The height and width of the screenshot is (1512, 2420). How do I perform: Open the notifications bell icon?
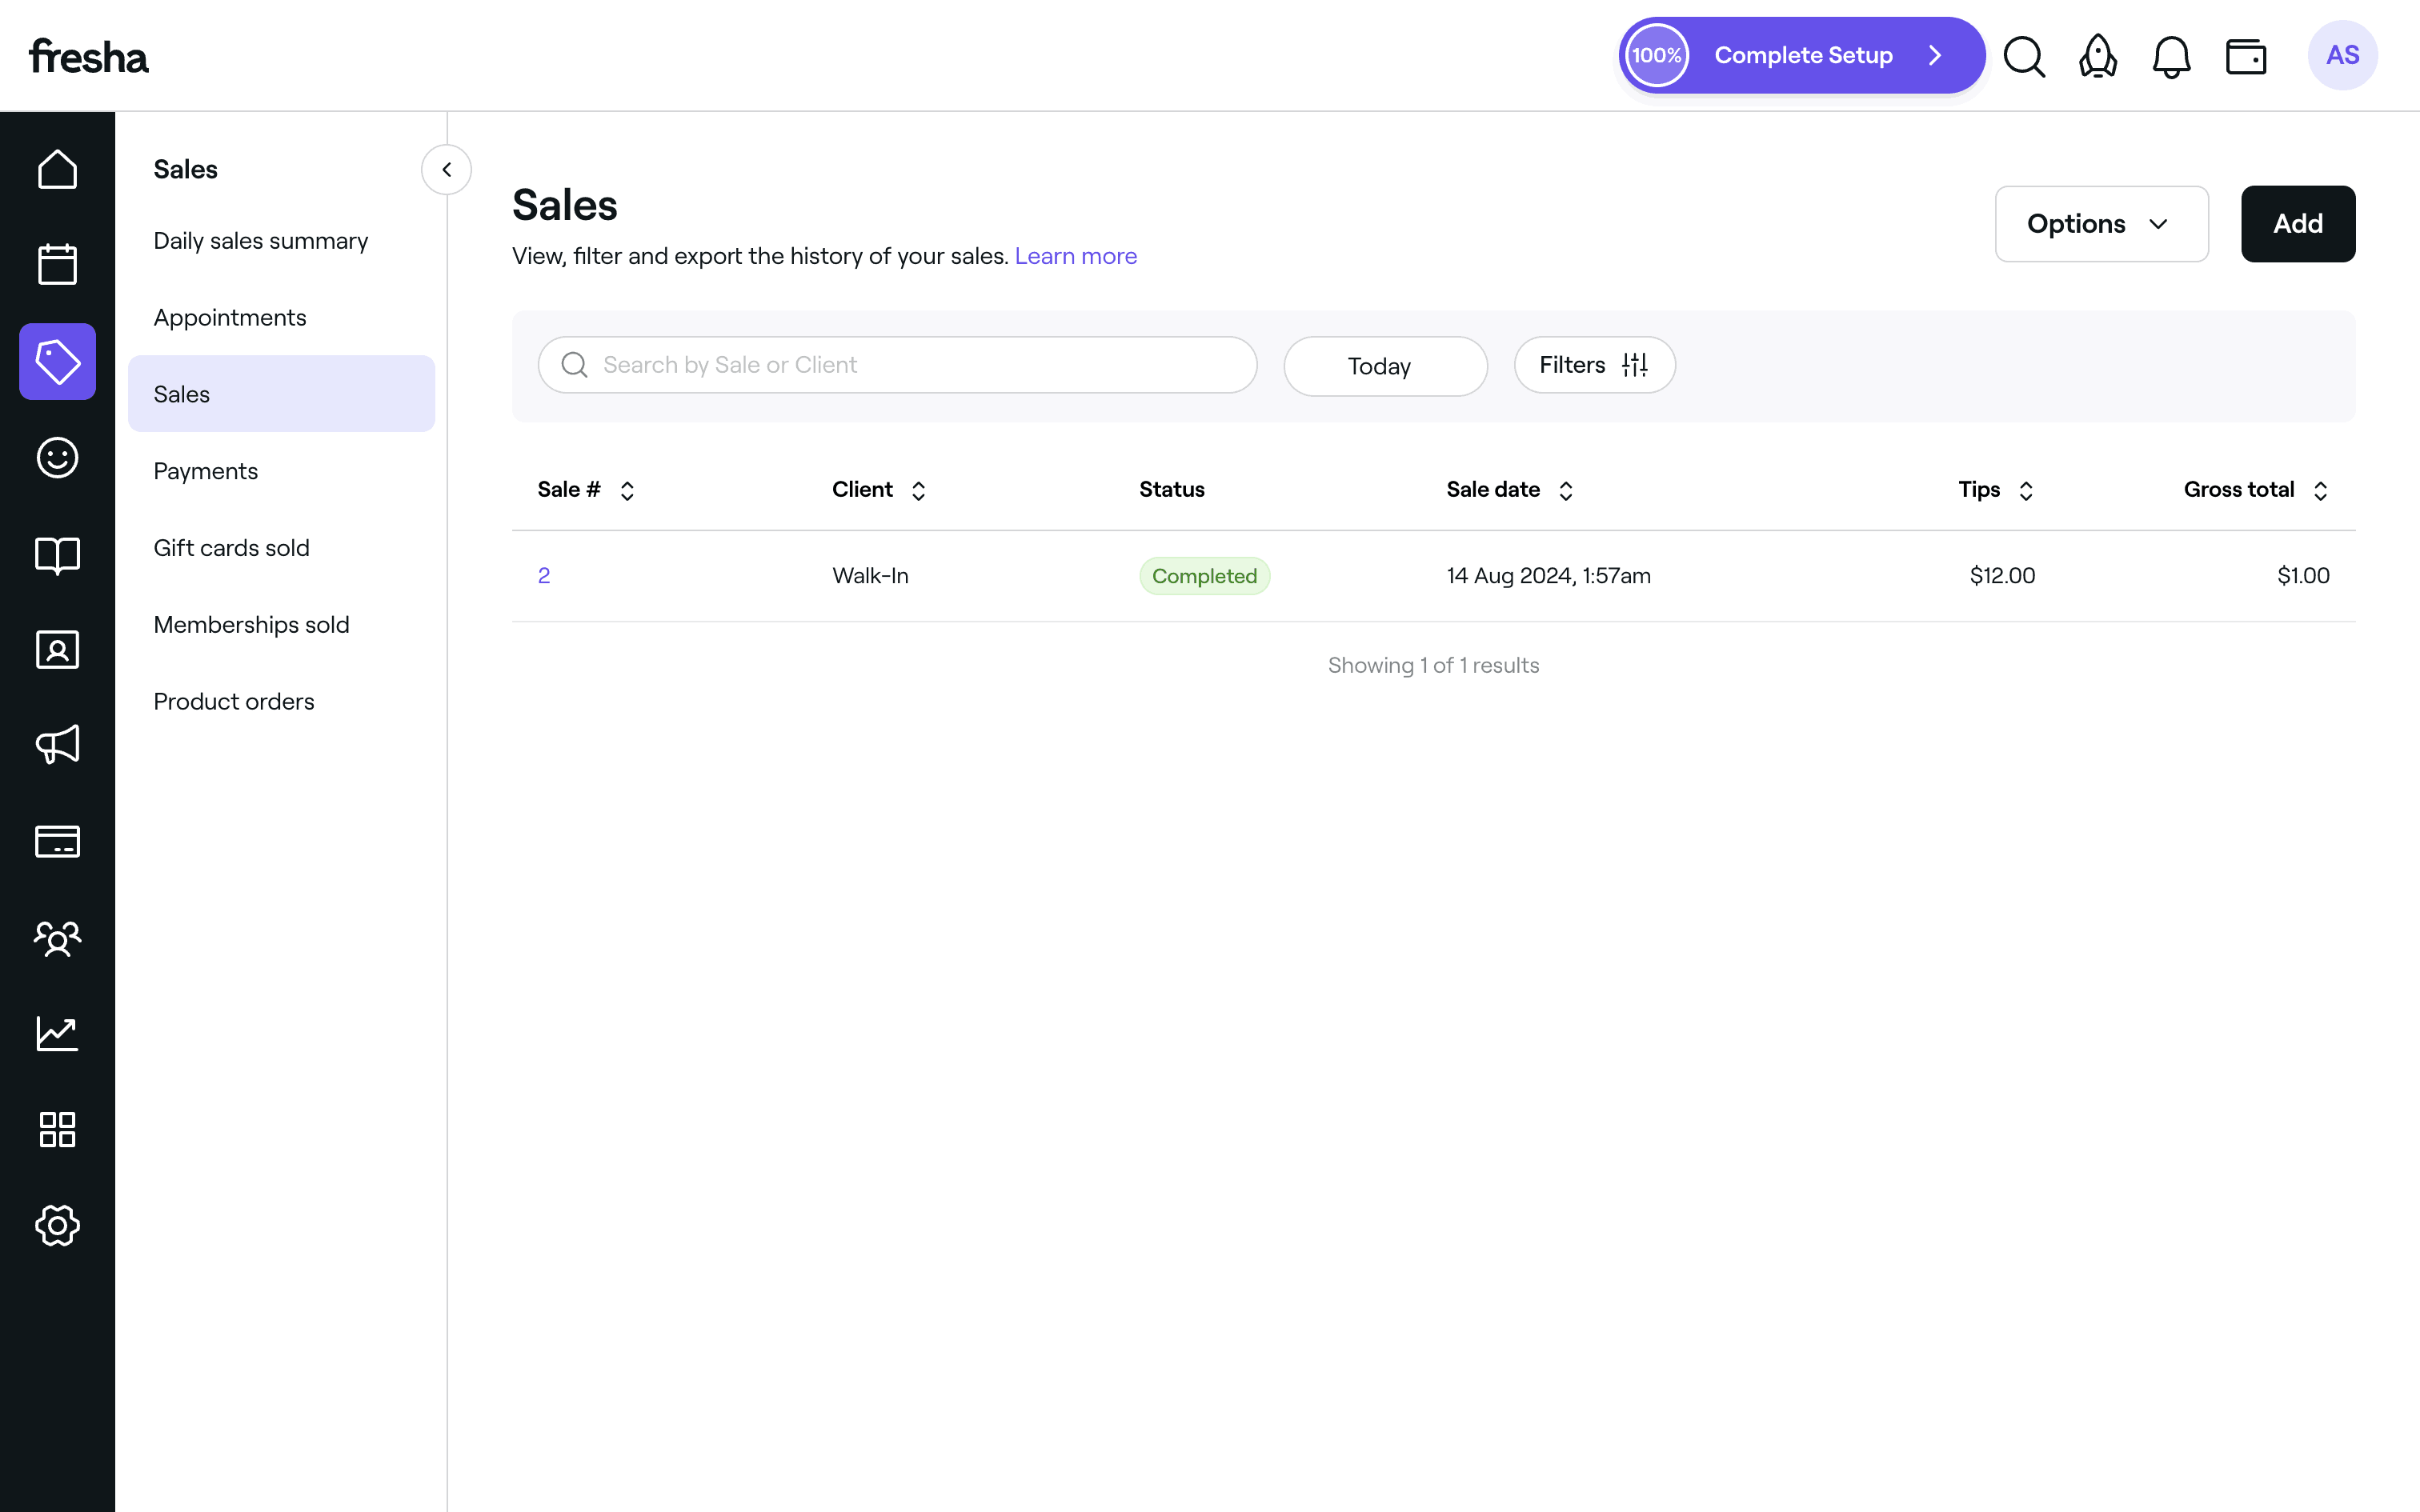click(2171, 56)
